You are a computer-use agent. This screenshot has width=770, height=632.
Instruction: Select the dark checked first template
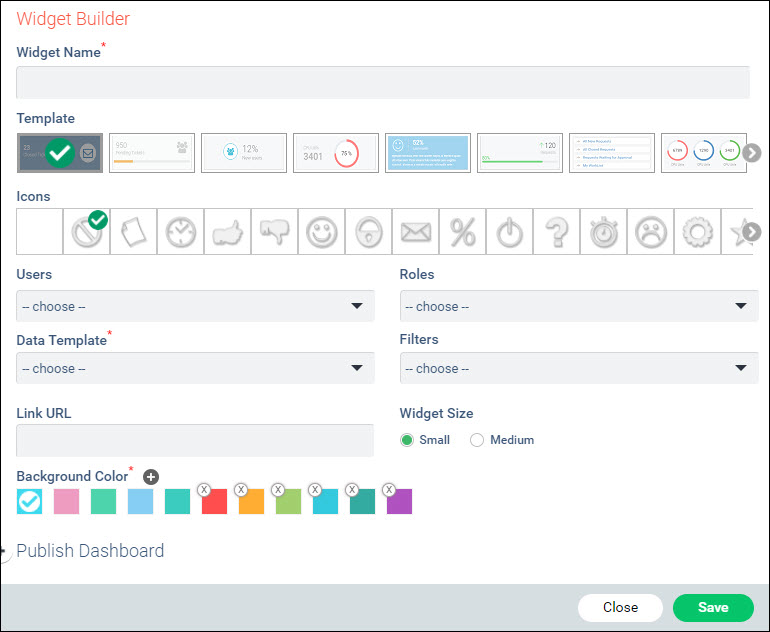tap(60, 153)
